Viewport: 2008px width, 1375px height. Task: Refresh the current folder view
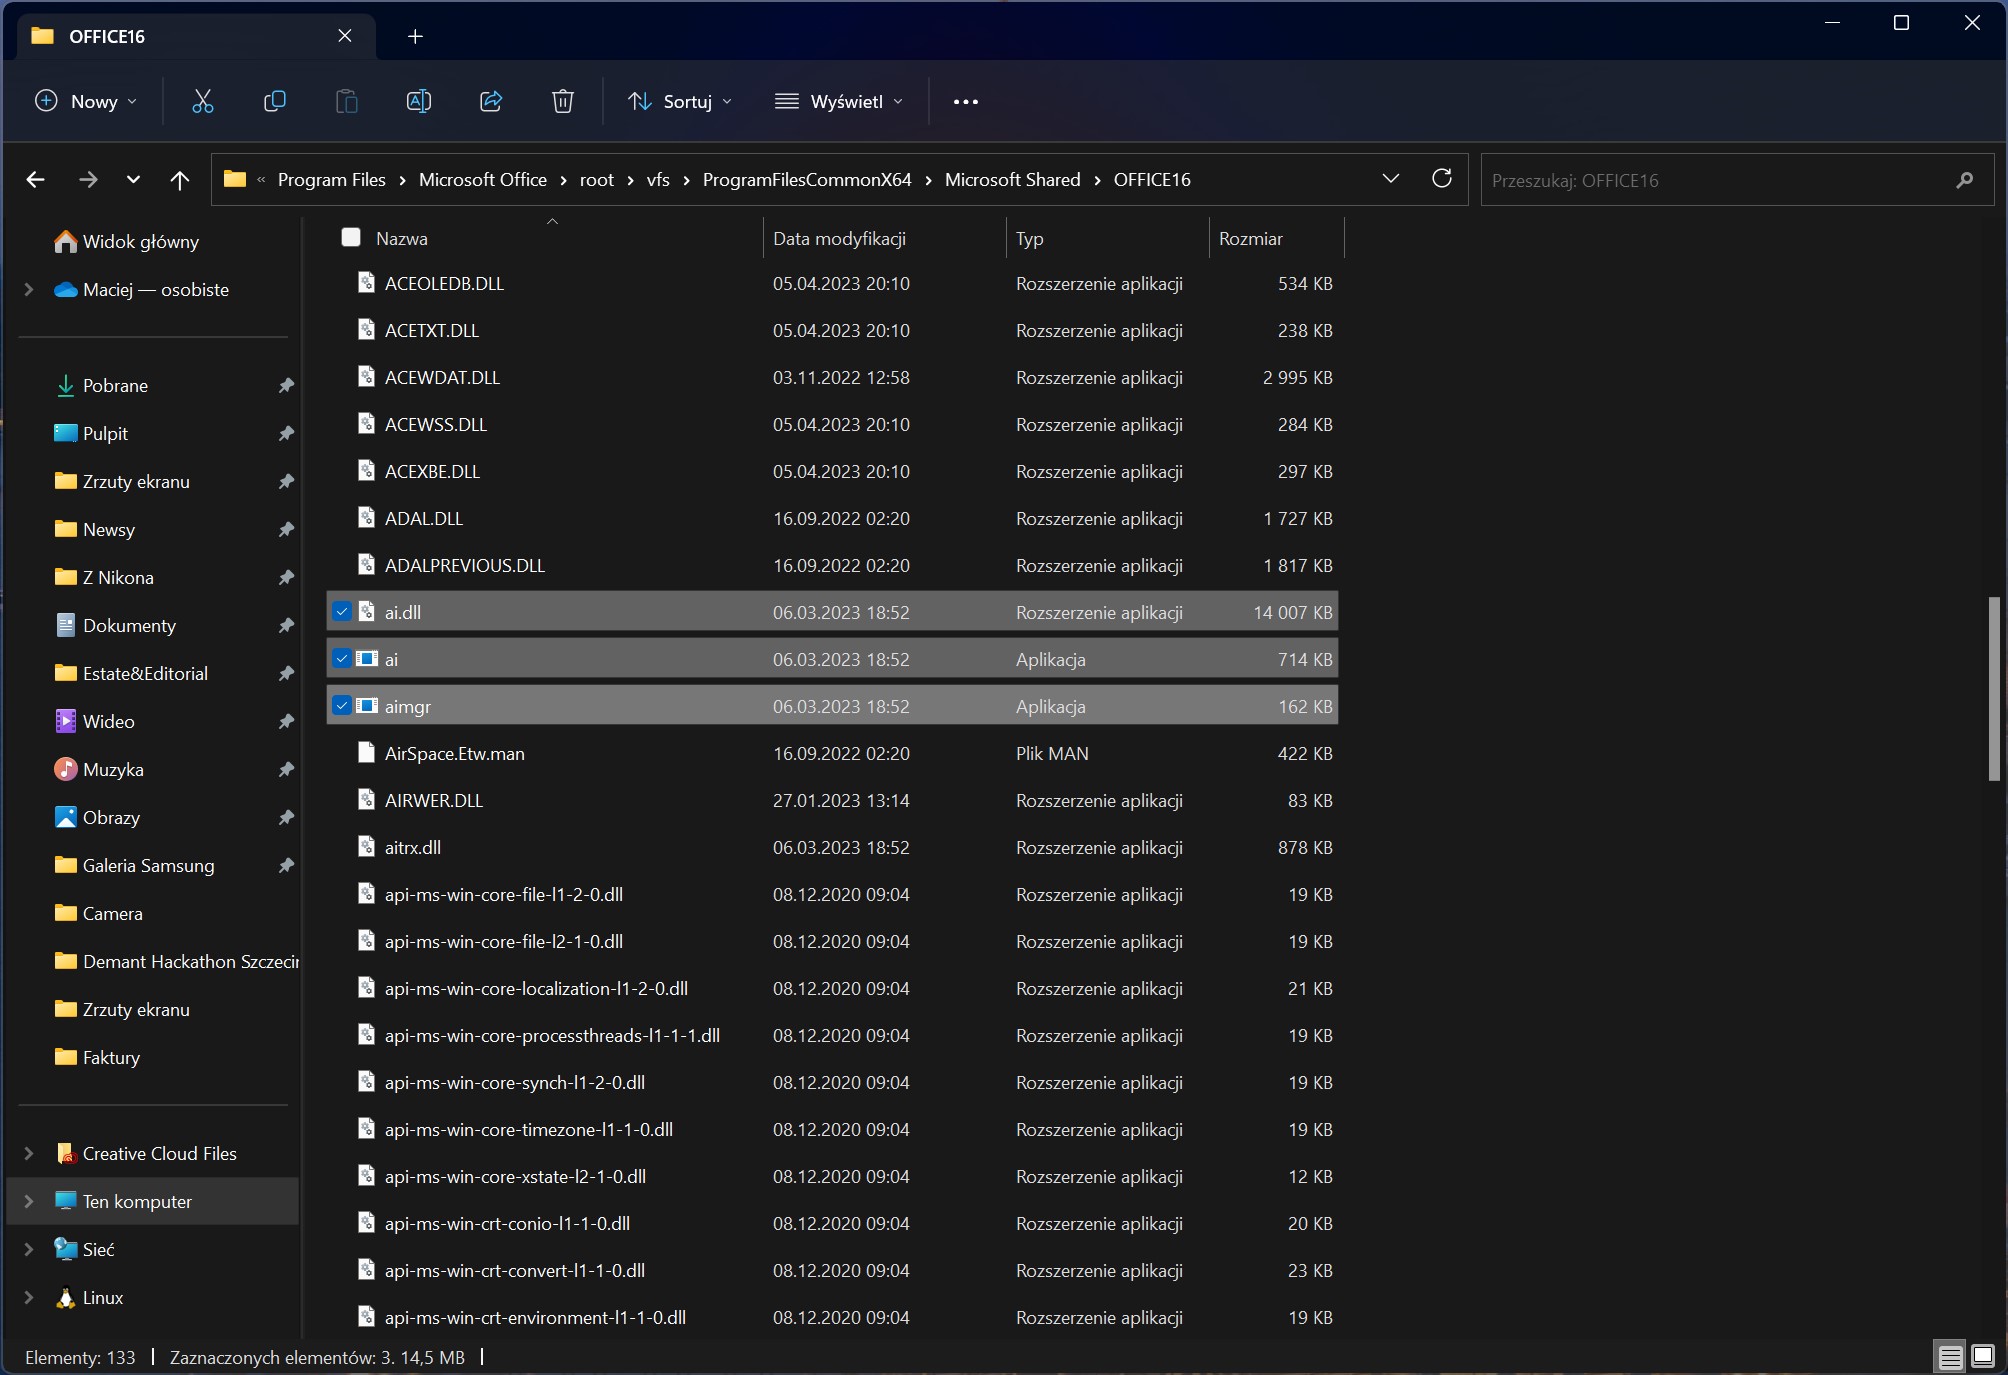pos(1442,178)
